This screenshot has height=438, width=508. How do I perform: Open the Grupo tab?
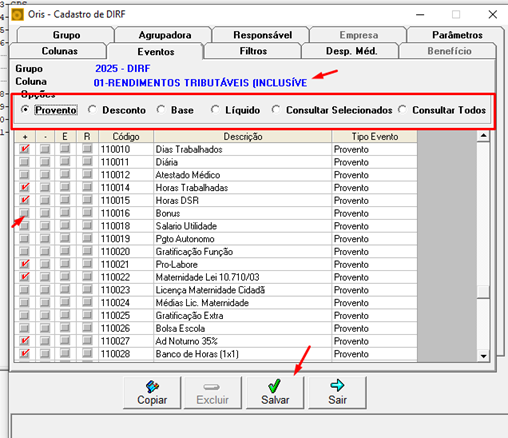(66, 35)
